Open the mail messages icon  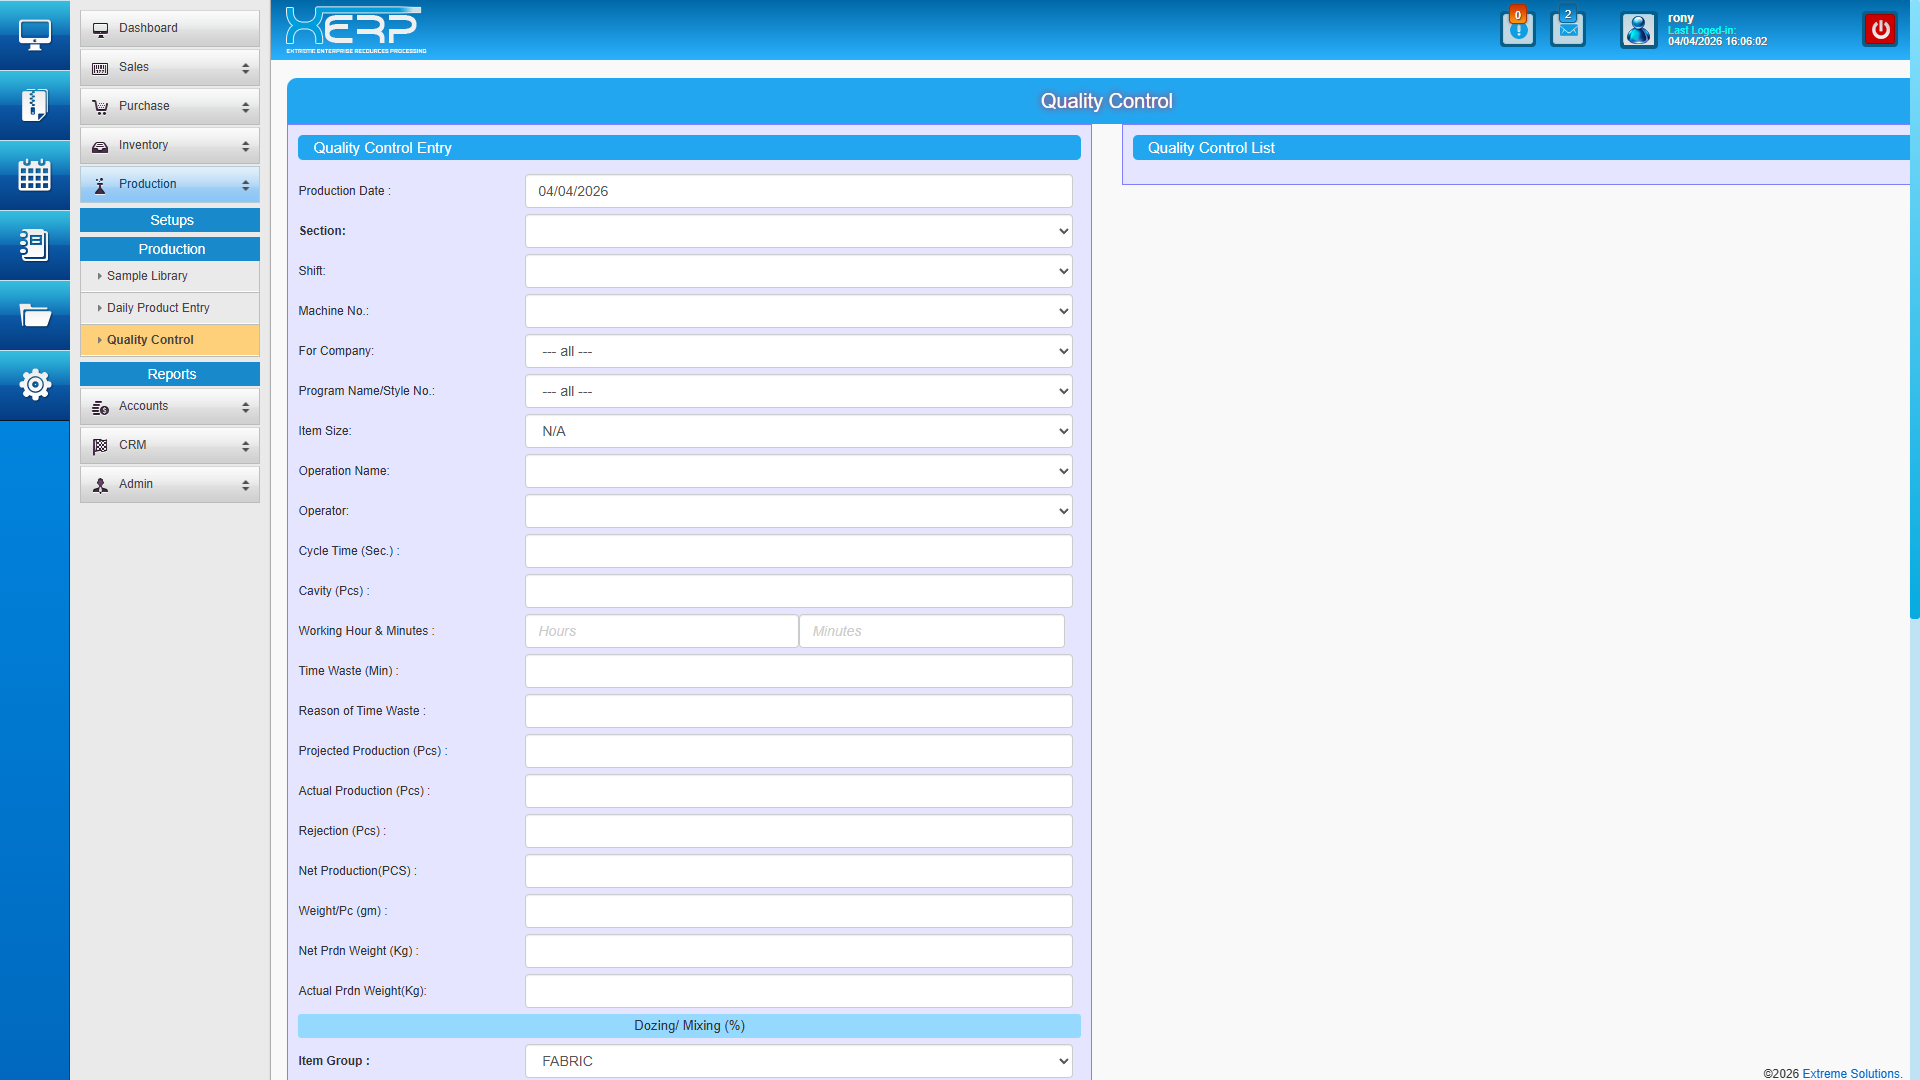tap(1567, 29)
